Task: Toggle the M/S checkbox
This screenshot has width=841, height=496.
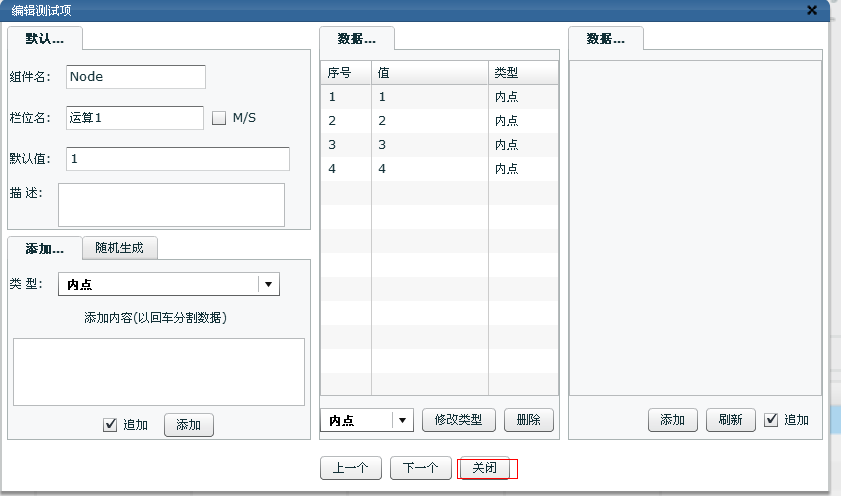Action: pyautogui.click(x=220, y=118)
